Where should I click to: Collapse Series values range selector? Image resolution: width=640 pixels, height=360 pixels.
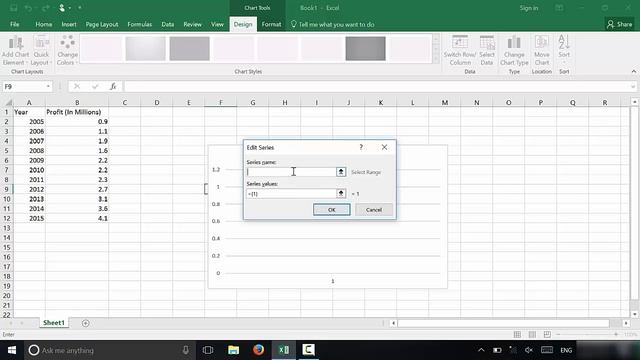coord(341,193)
